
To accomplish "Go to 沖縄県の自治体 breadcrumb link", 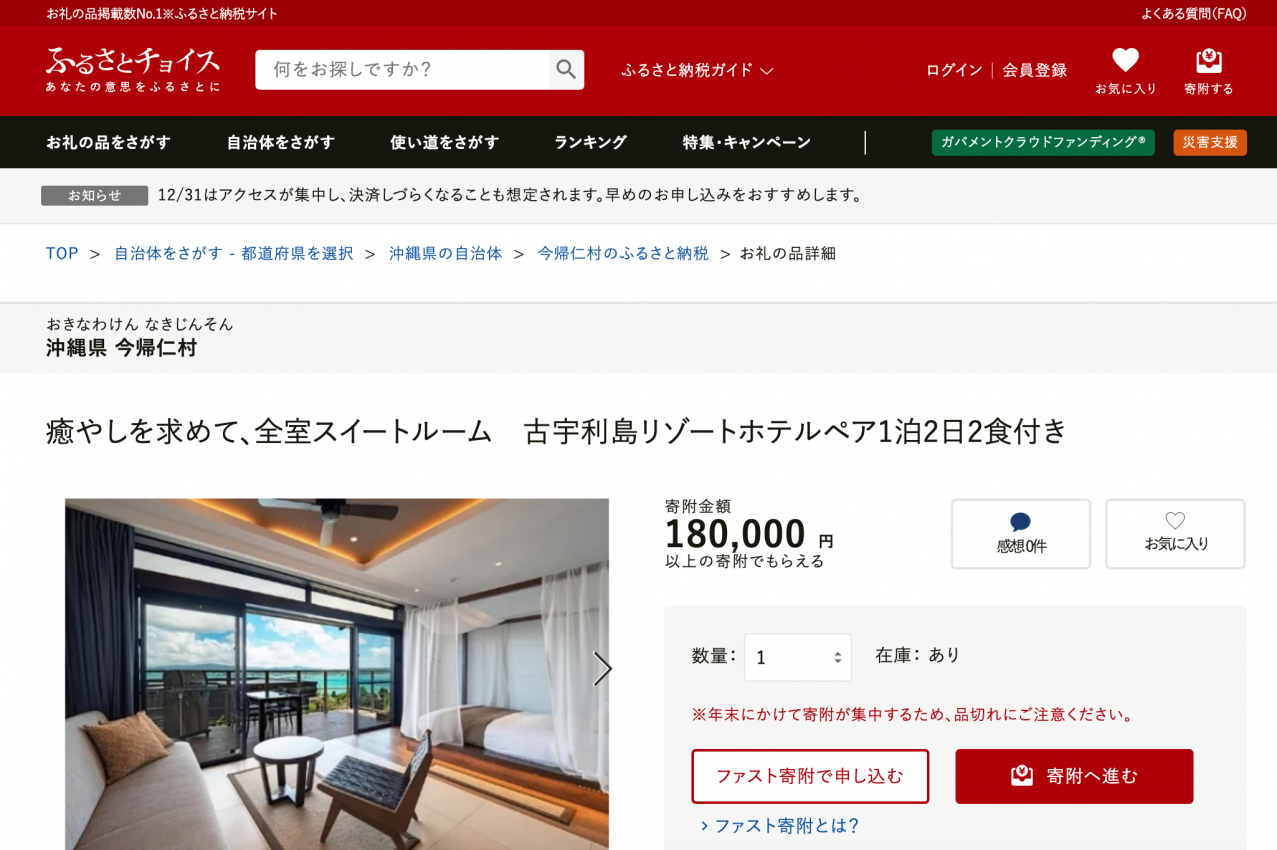I will [446, 253].
